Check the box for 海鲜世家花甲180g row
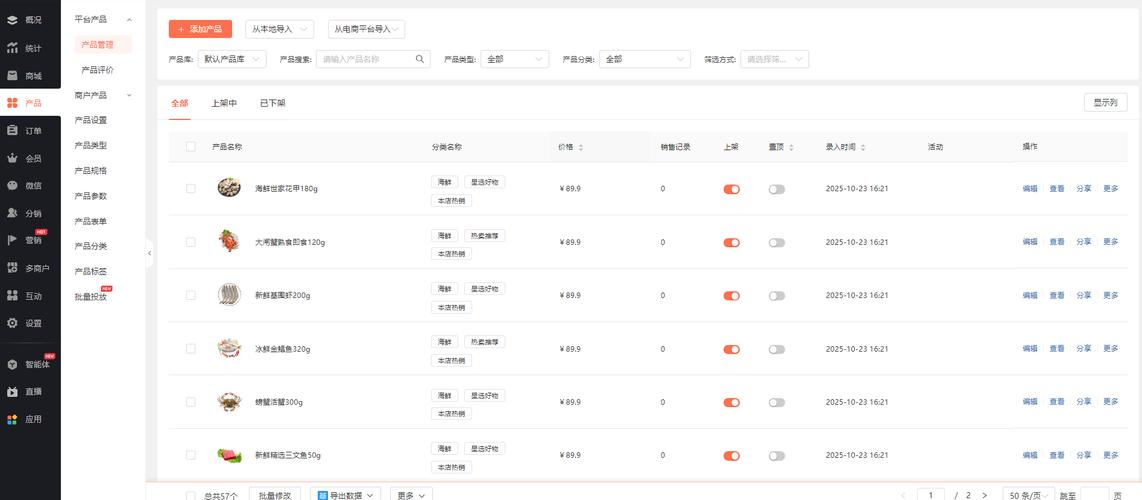 click(x=191, y=189)
